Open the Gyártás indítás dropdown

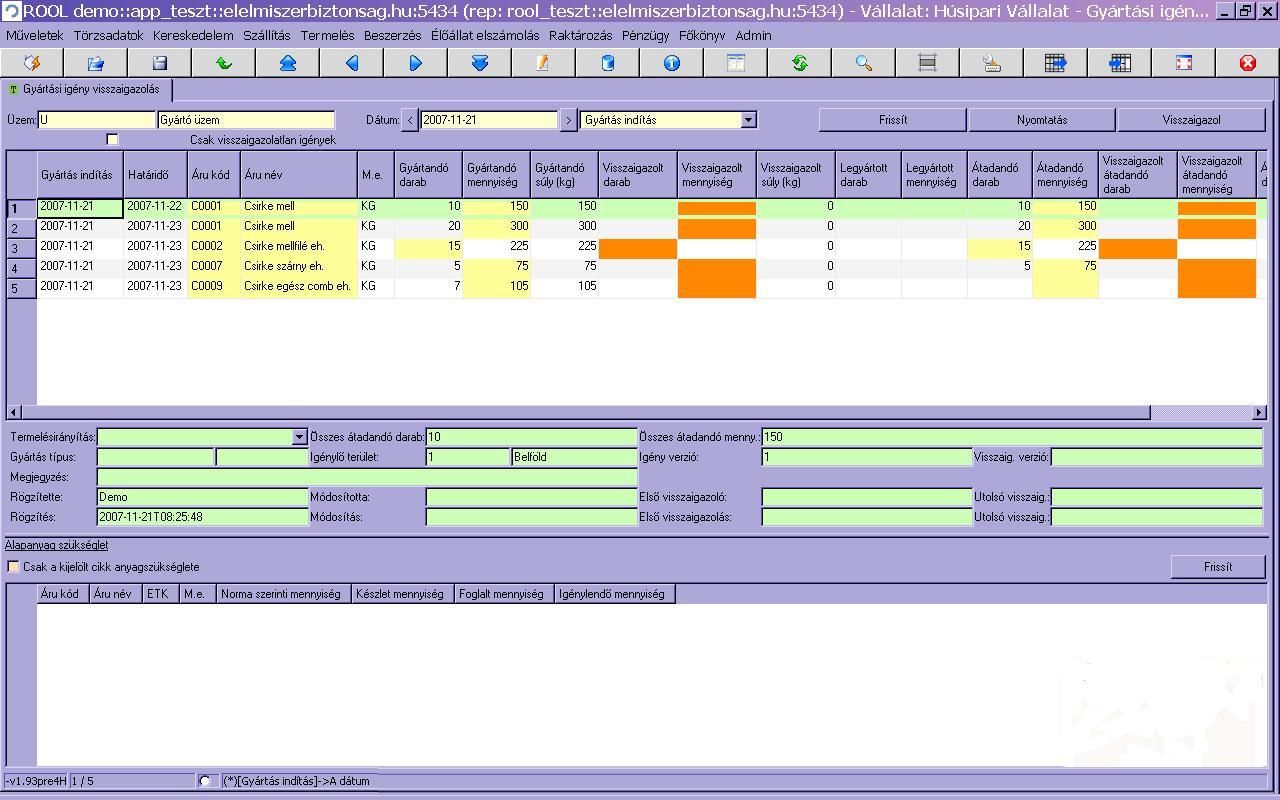coord(748,120)
